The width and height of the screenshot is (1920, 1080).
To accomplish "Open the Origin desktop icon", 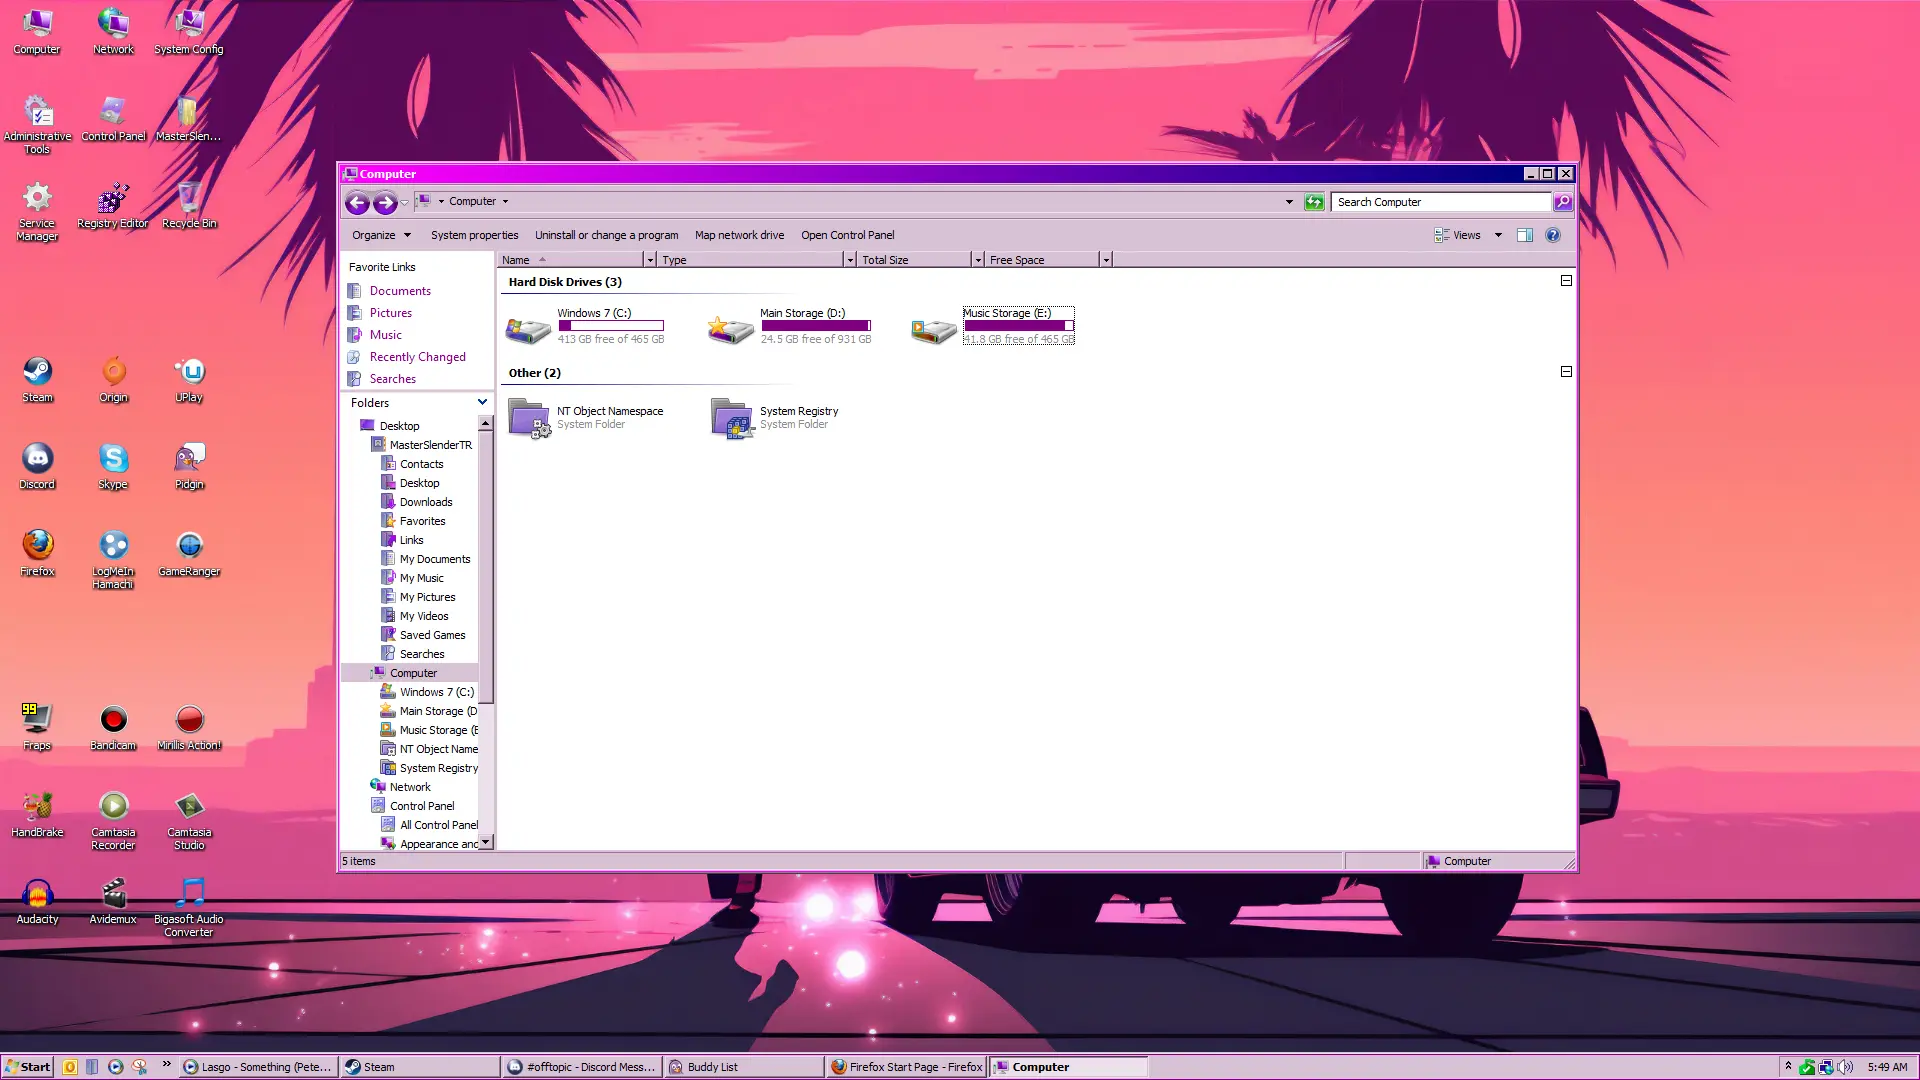I will (x=114, y=372).
